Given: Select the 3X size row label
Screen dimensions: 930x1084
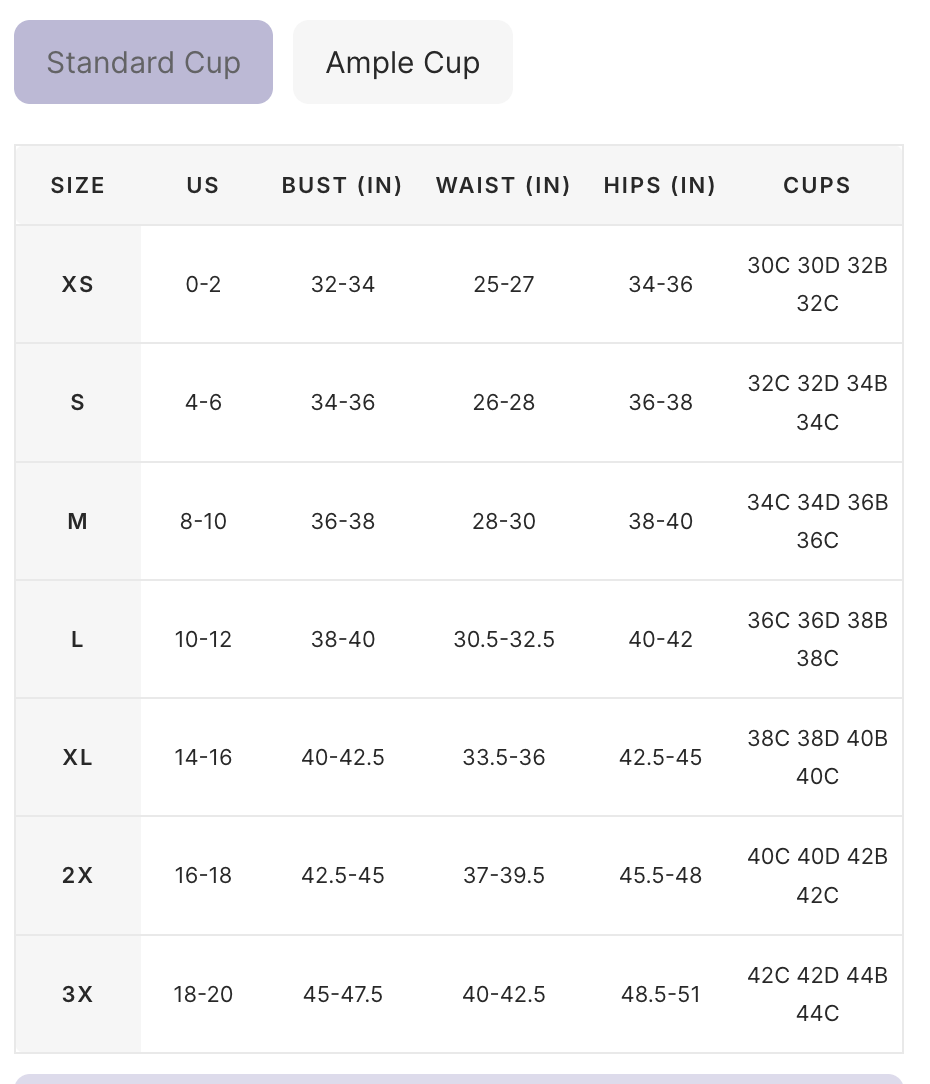Looking at the screenshot, I should point(77,994).
